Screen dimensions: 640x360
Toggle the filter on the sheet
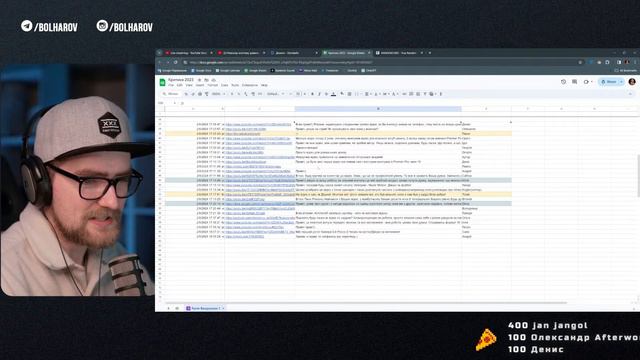click(425, 94)
